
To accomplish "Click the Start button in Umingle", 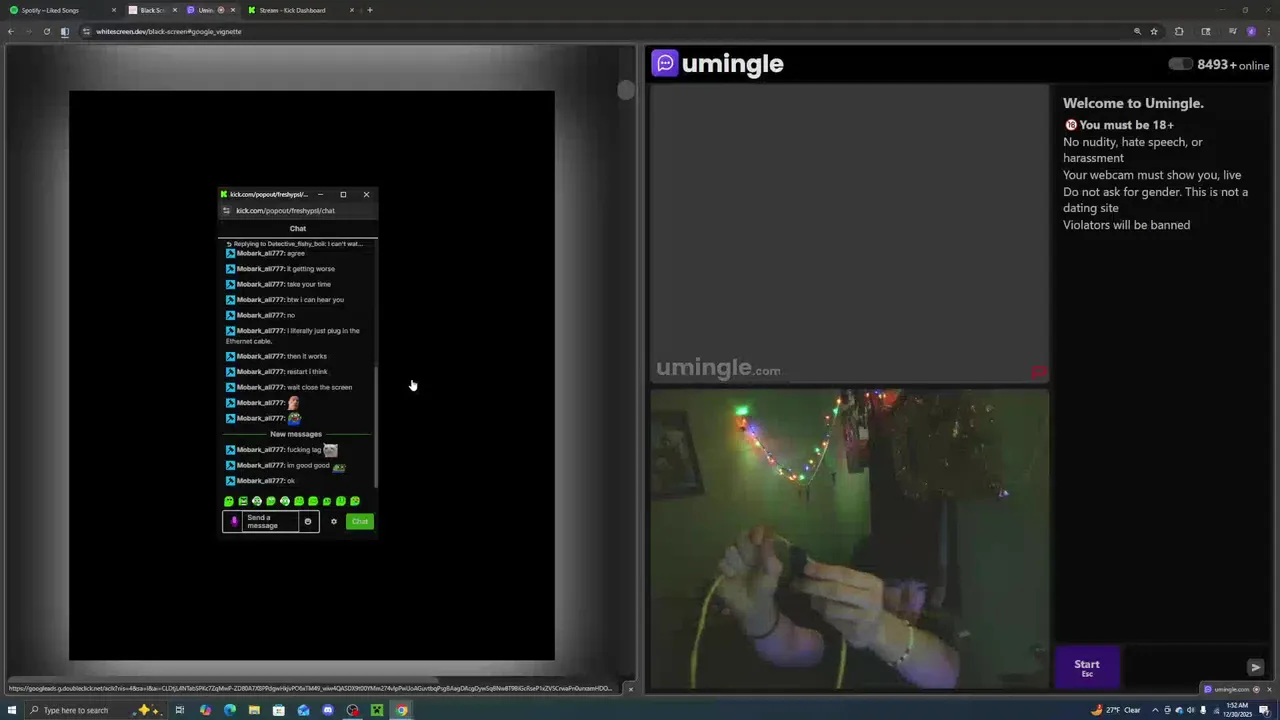I will (1087, 667).
